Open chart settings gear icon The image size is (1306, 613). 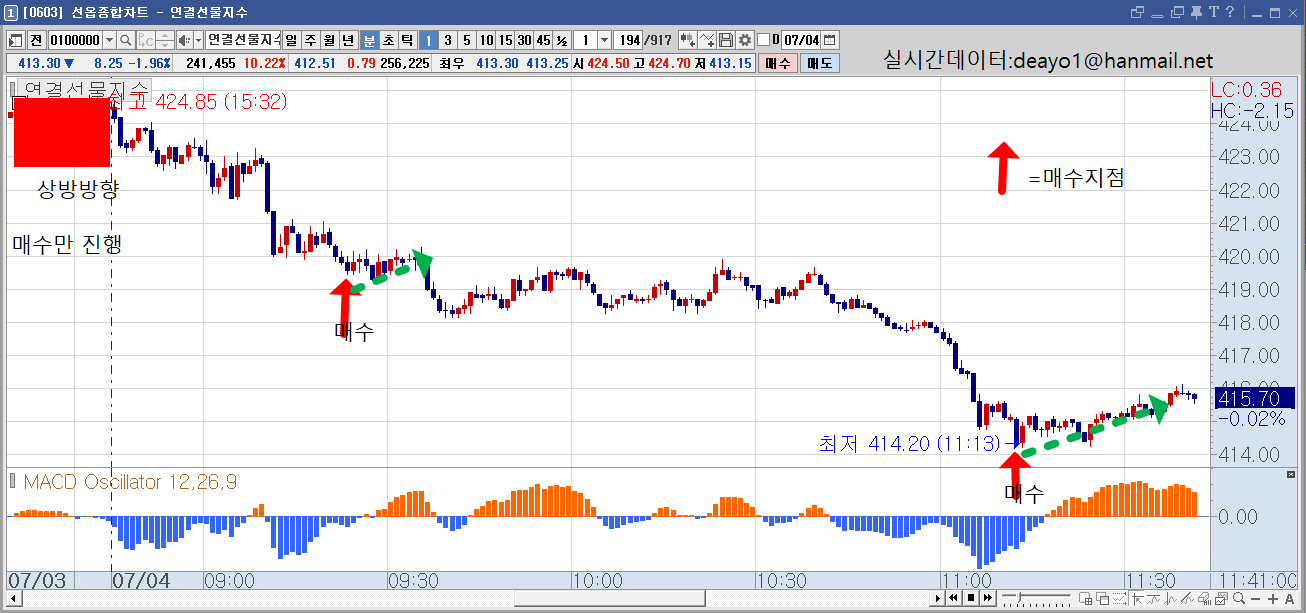pyautogui.click(x=744, y=40)
